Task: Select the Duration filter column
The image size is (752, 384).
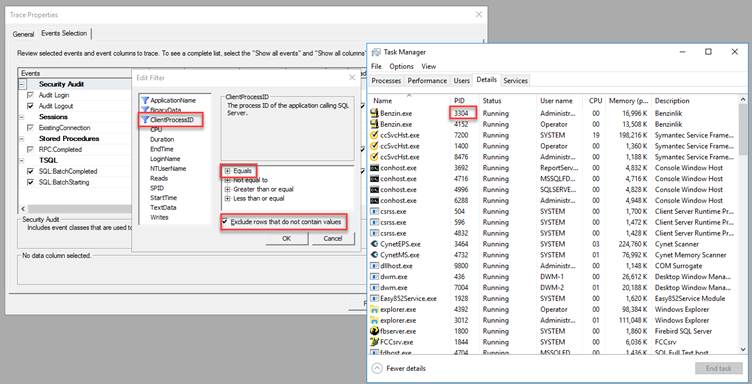Action: (162, 140)
